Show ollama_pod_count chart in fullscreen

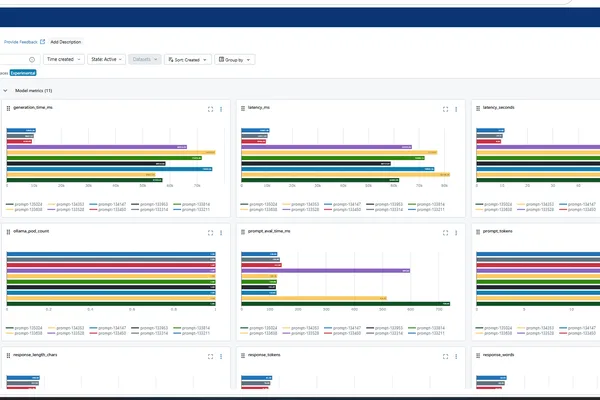click(x=210, y=233)
